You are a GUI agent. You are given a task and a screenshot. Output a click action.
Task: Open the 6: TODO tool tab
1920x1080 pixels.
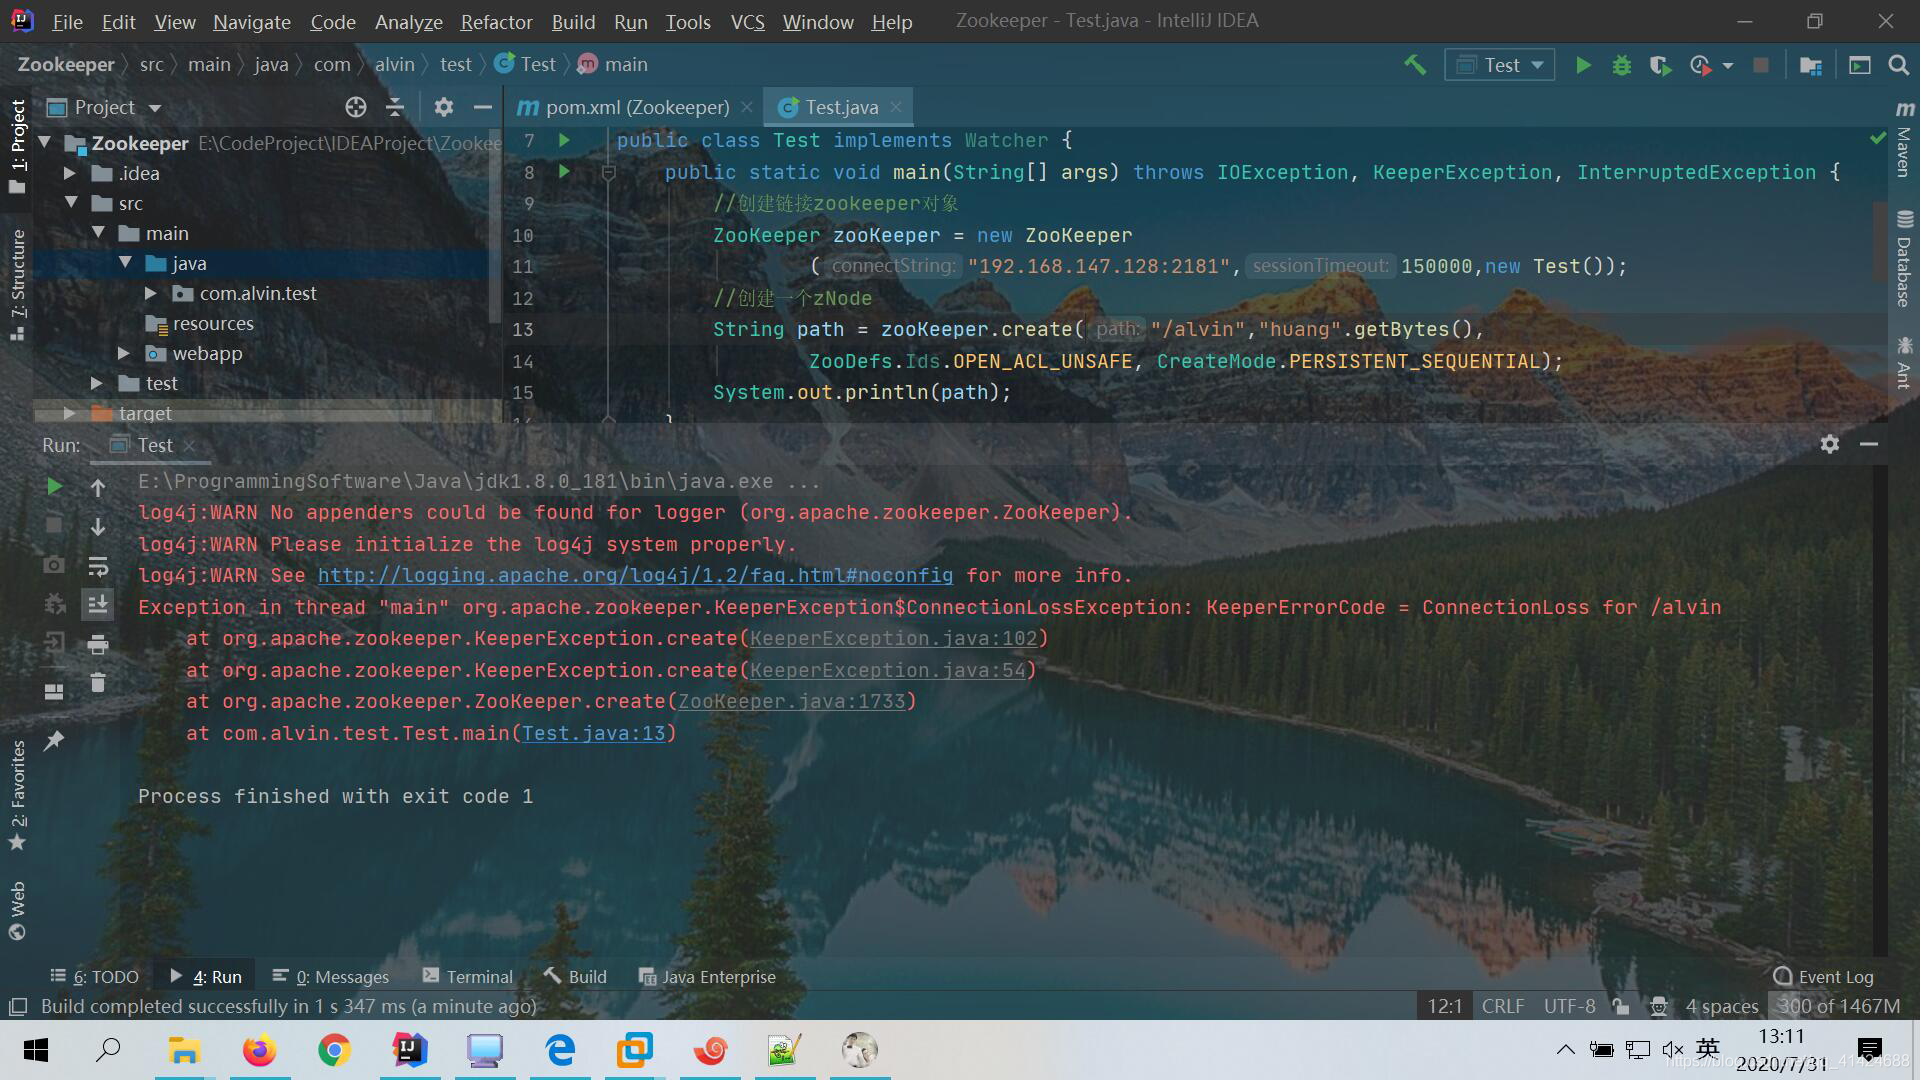(x=95, y=977)
